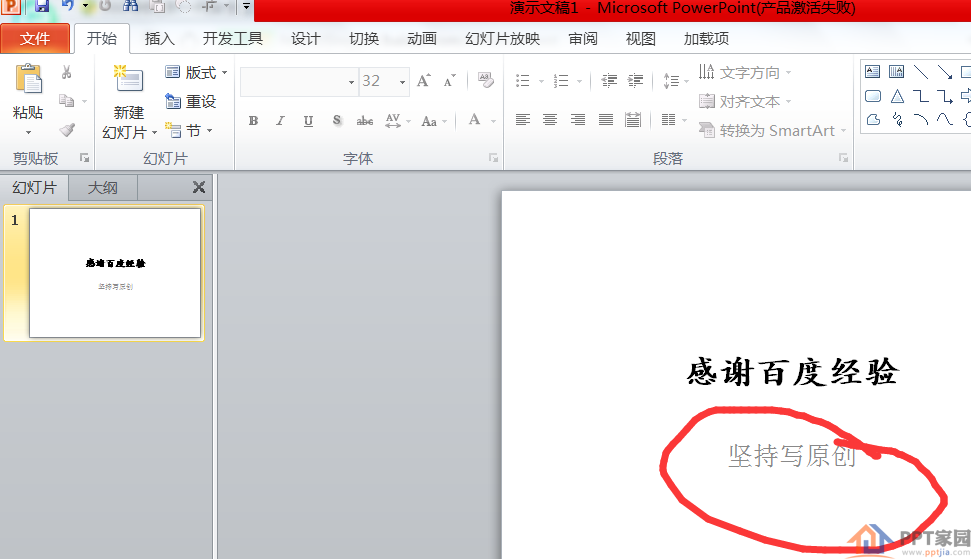Toggle underline formatting
The image size is (971, 559).
pos(308,121)
